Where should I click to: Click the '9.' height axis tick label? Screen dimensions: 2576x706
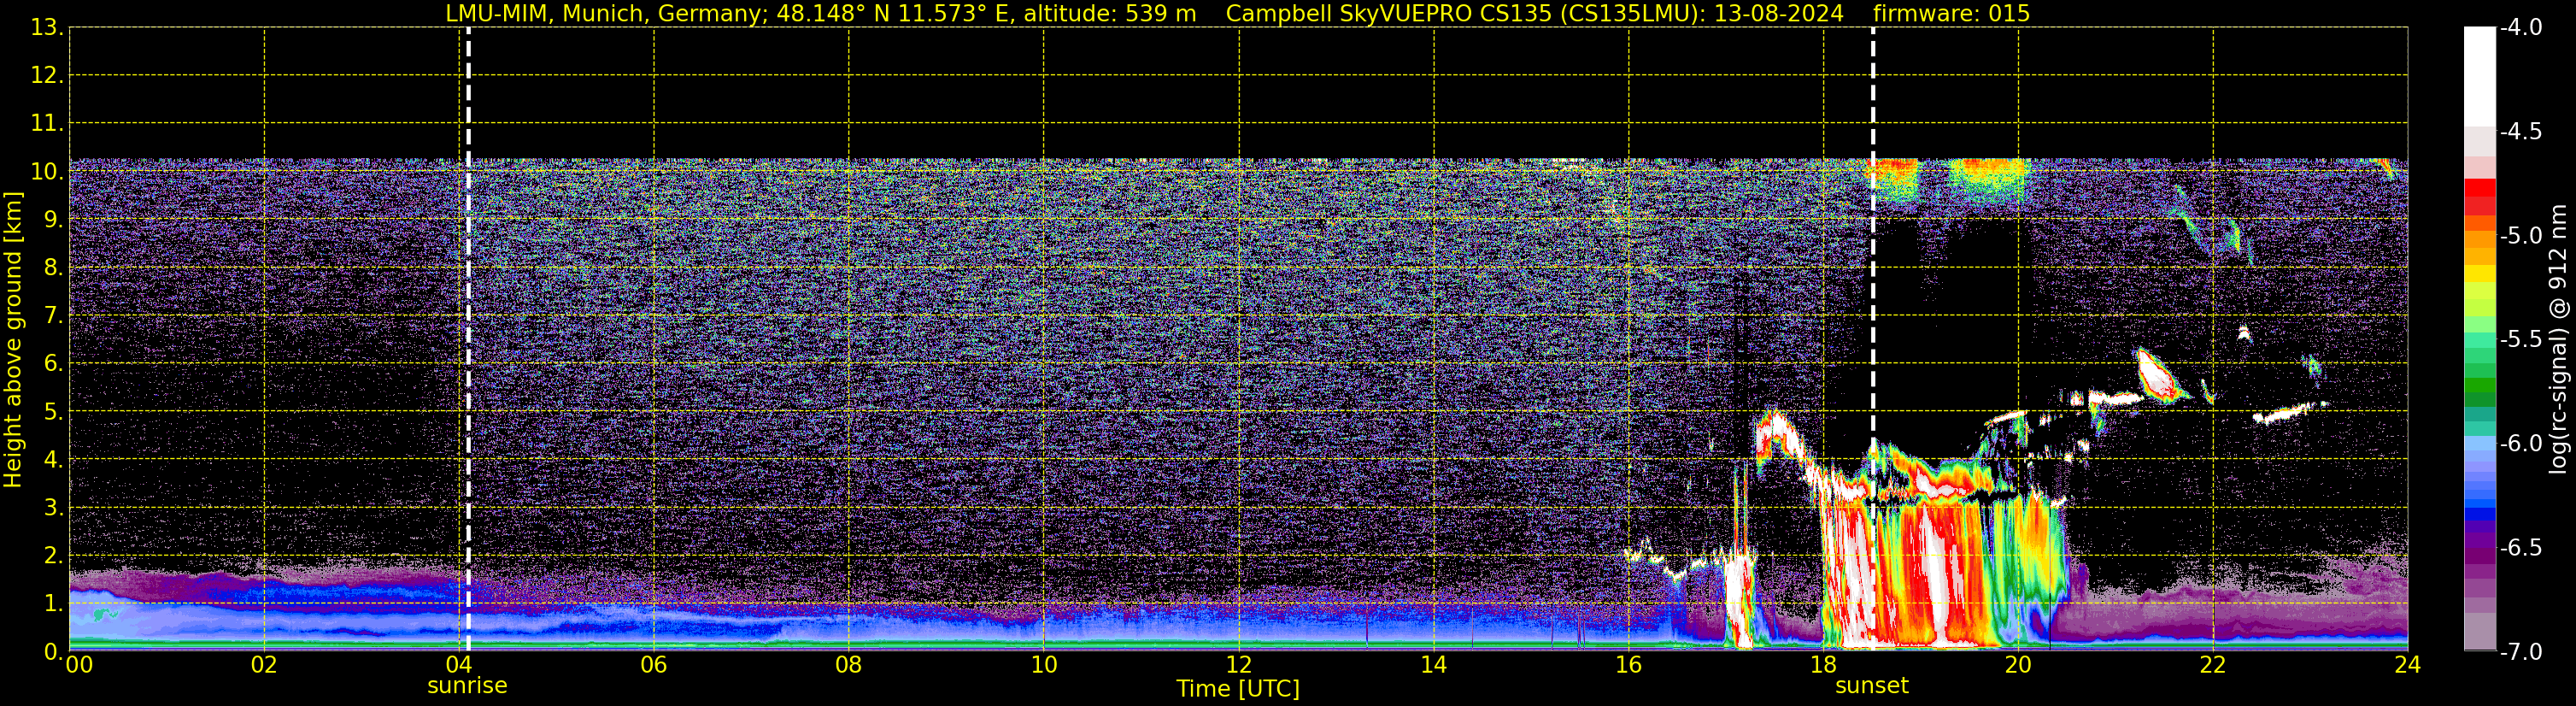[x=53, y=219]
